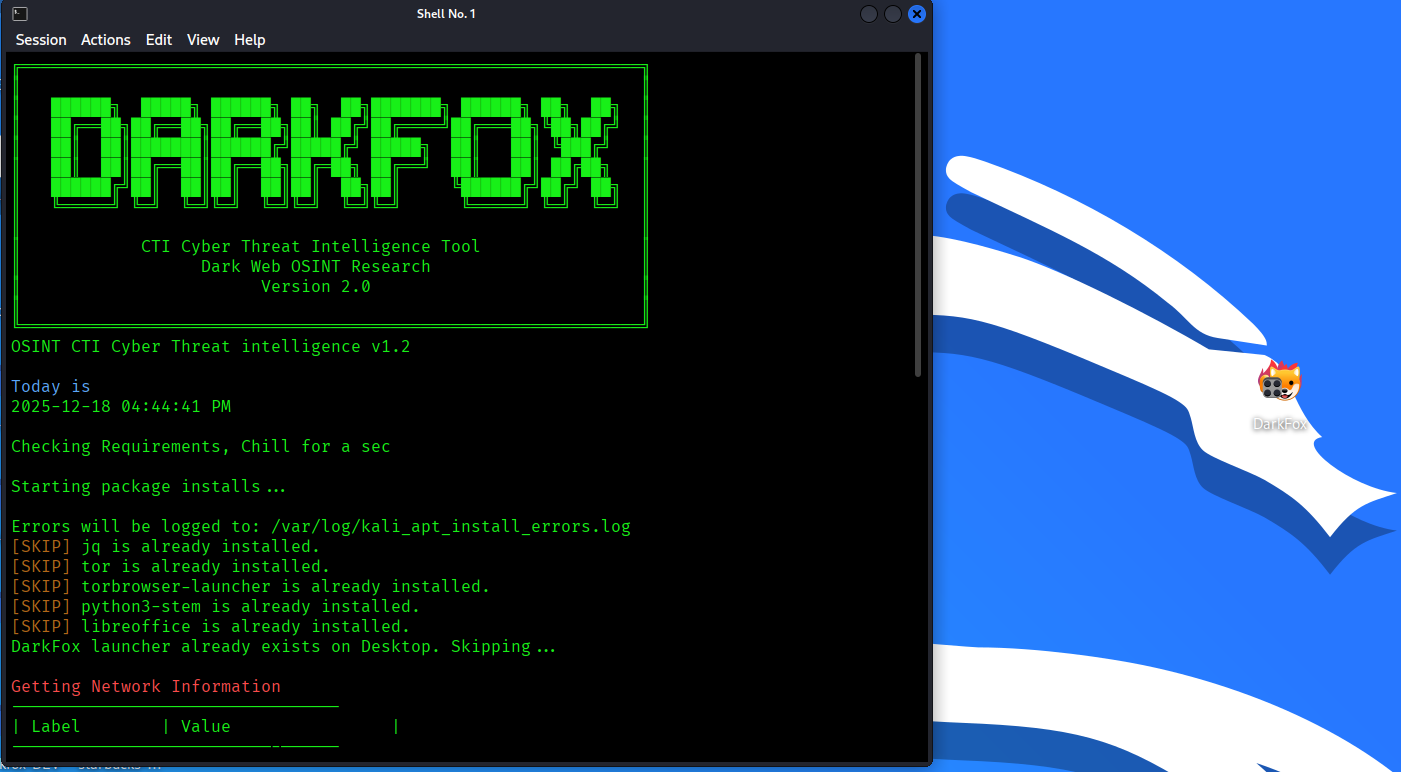Click the 'Value' table column header
The image size is (1401, 772).
pyautogui.click(x=206, y=726)
